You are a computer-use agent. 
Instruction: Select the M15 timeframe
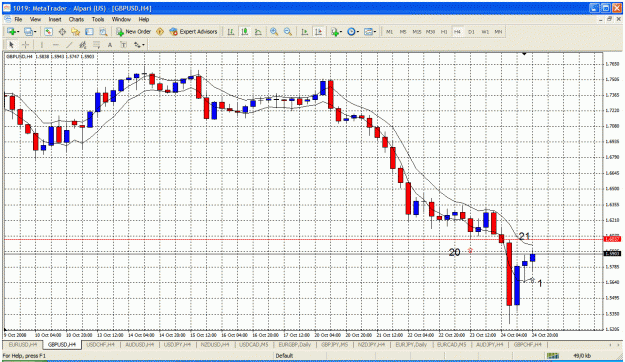click(417, 32)
